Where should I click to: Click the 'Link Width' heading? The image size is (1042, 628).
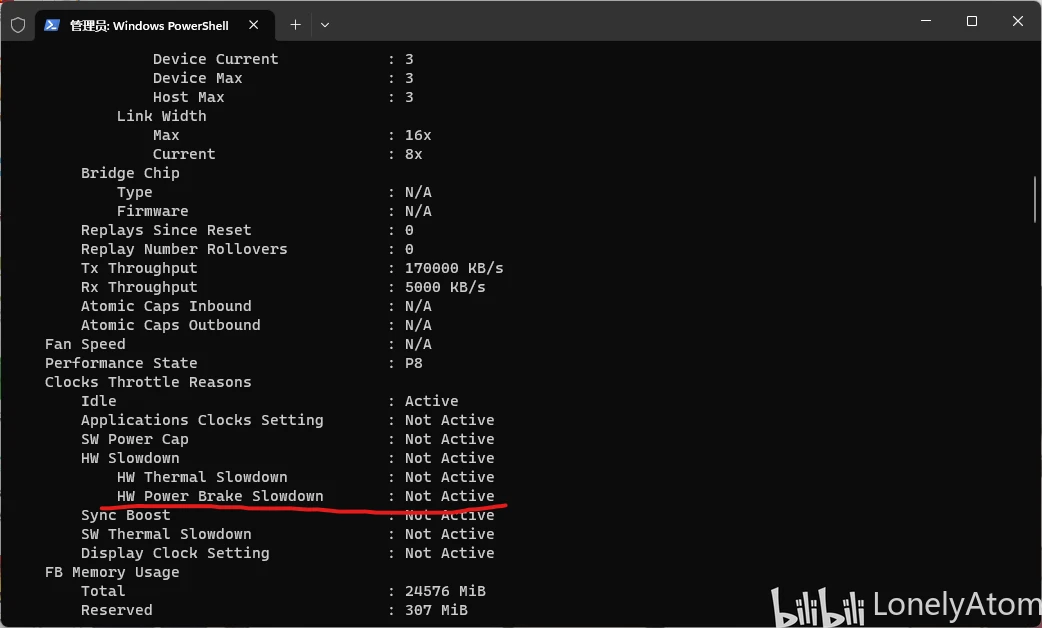point(161,116)
